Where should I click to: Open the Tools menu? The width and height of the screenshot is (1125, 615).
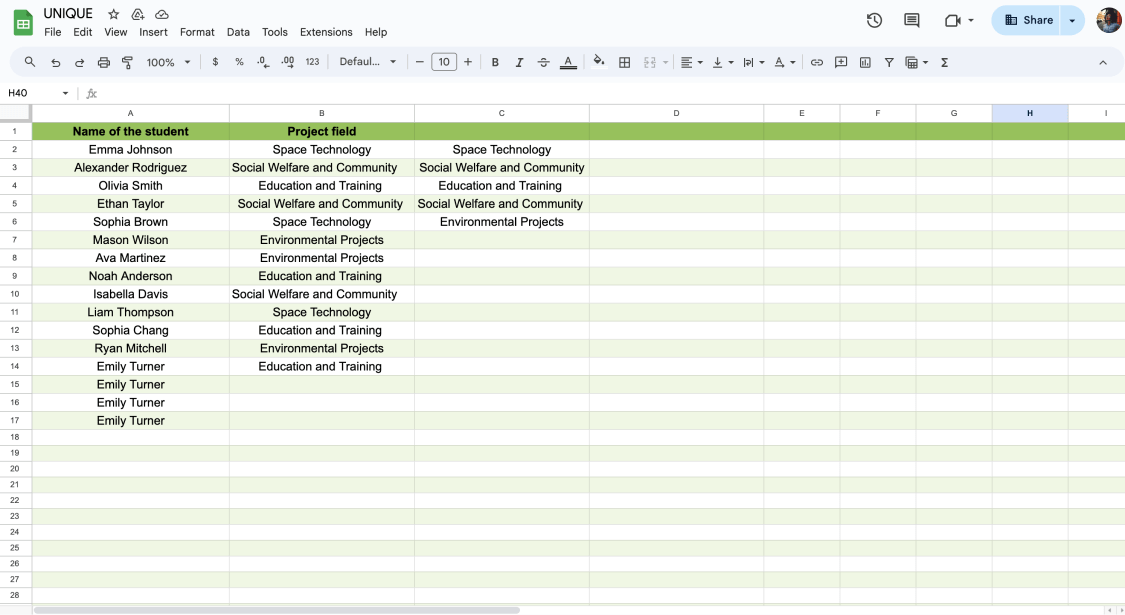[275, 32]
